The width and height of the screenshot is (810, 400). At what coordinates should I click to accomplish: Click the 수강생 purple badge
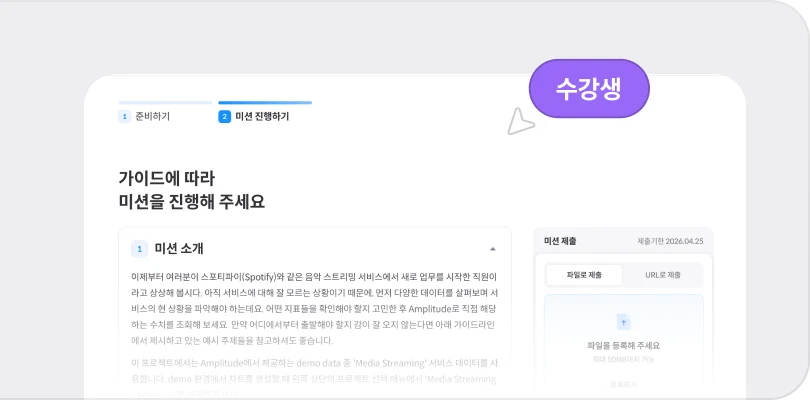point(589,89)
